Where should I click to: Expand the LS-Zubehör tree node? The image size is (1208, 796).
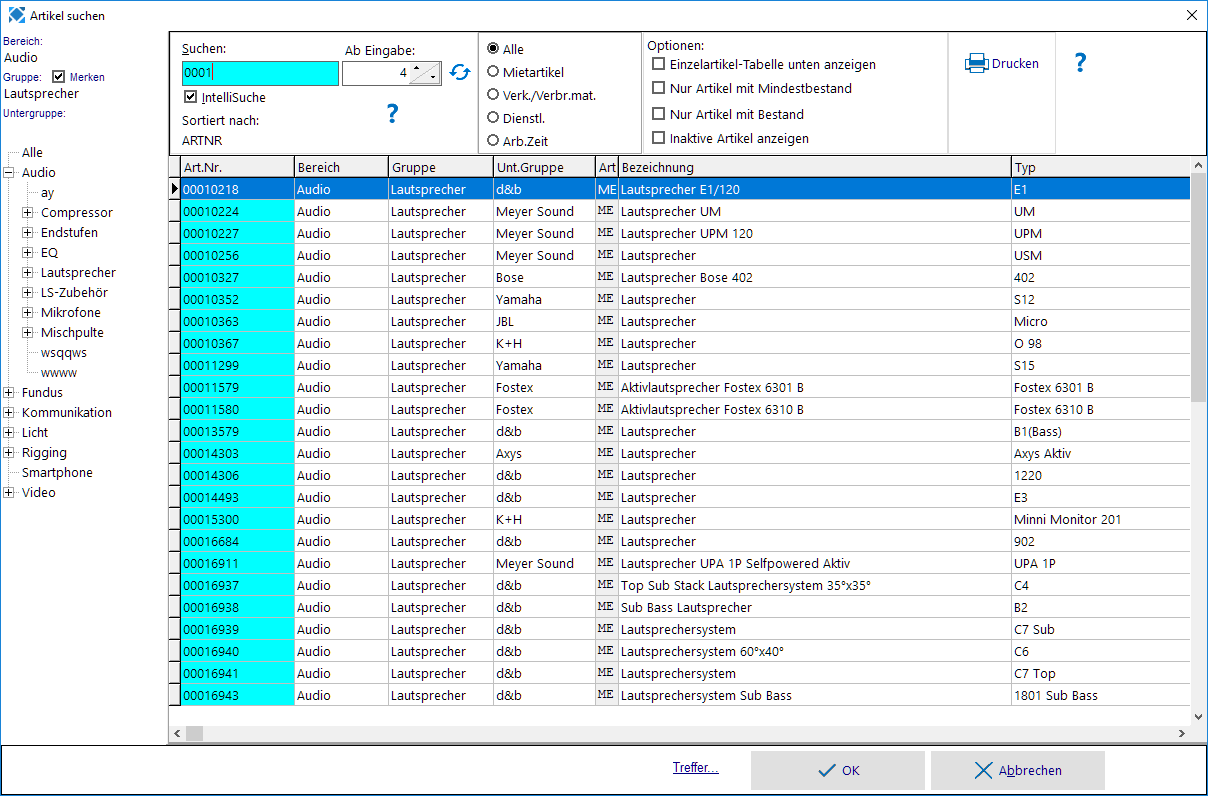[28, 292]
